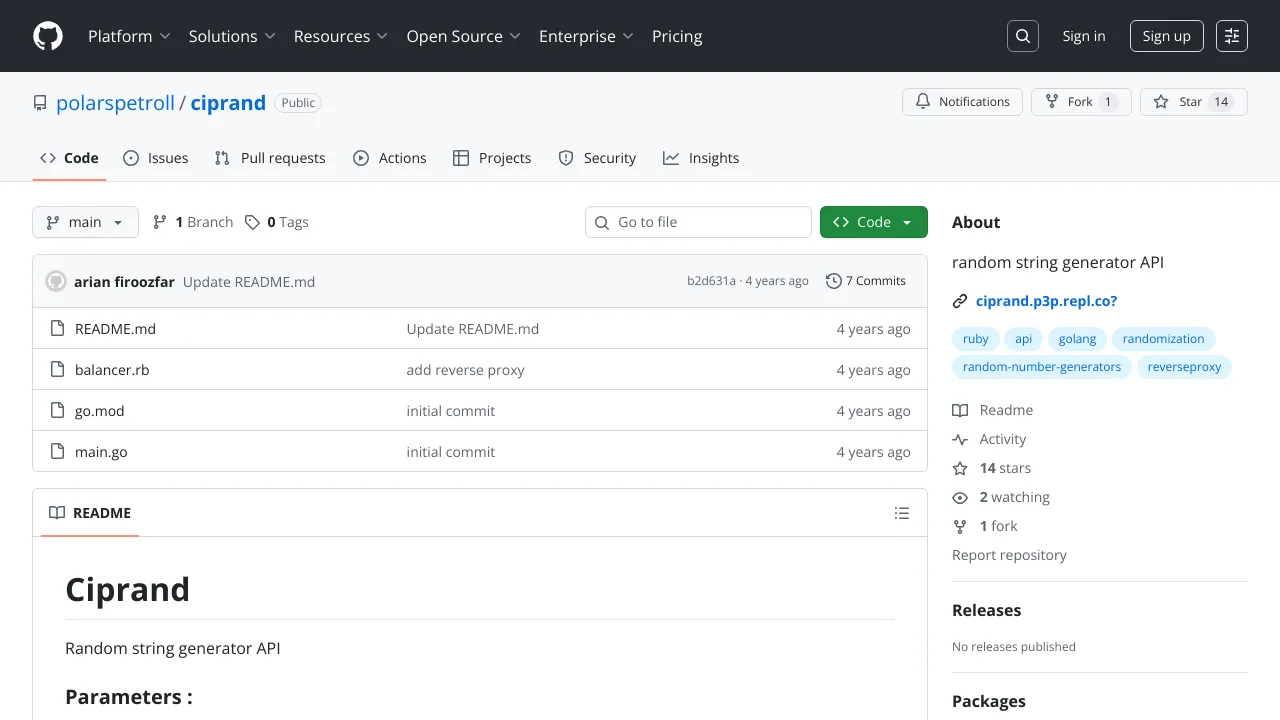View the 7 Commits history
The image size is (1280, 720).
[866, 281]
